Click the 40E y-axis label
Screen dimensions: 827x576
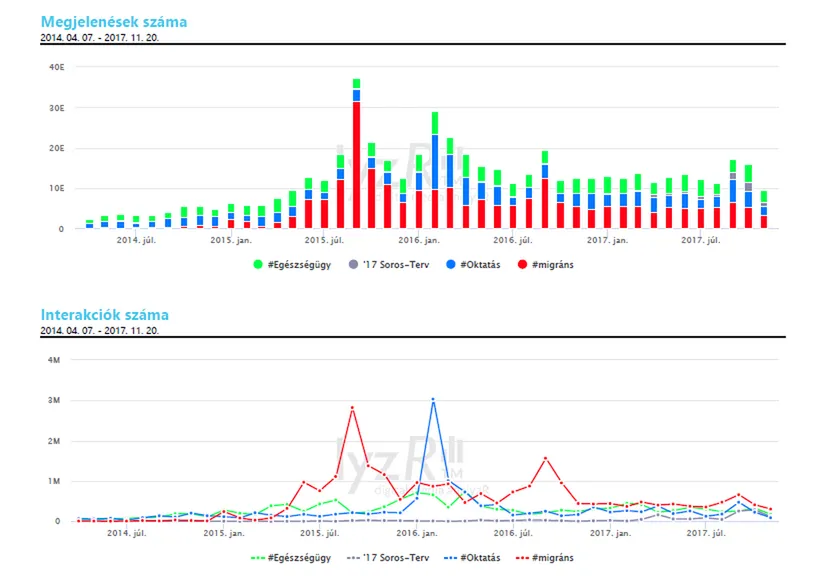tap(56, 67)
